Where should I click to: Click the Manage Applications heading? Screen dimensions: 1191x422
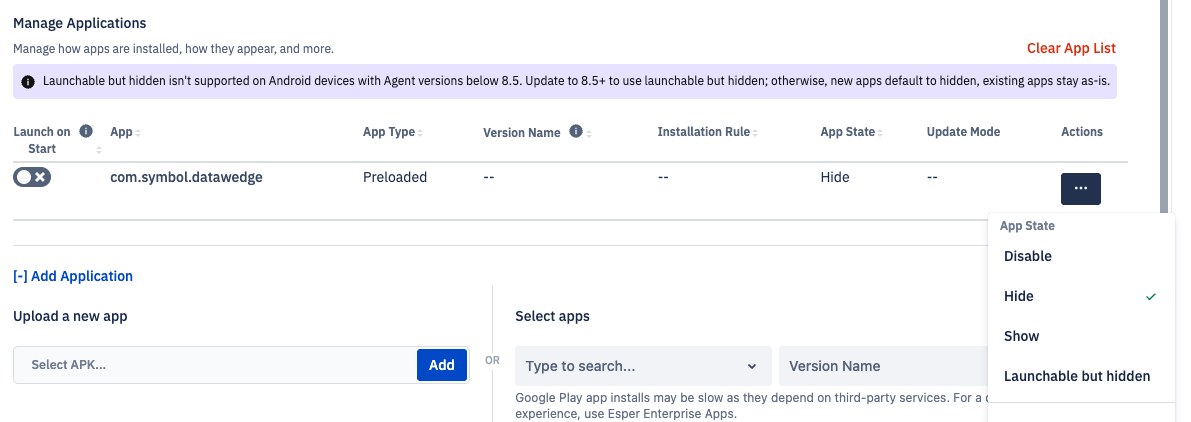pos(80,24)
